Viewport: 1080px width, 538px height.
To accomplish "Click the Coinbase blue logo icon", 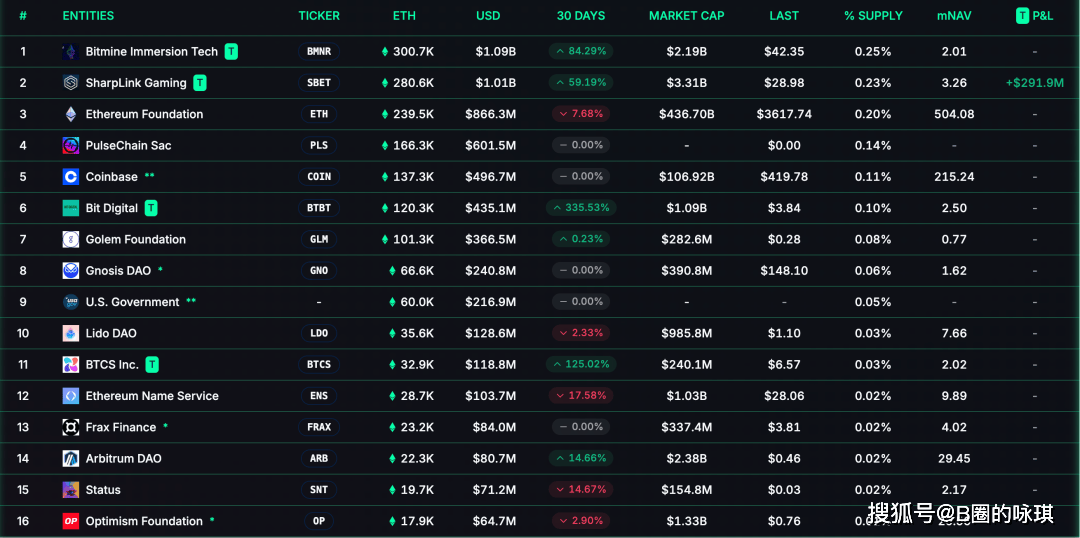I will pyautogui.click(x=71, y=177).
